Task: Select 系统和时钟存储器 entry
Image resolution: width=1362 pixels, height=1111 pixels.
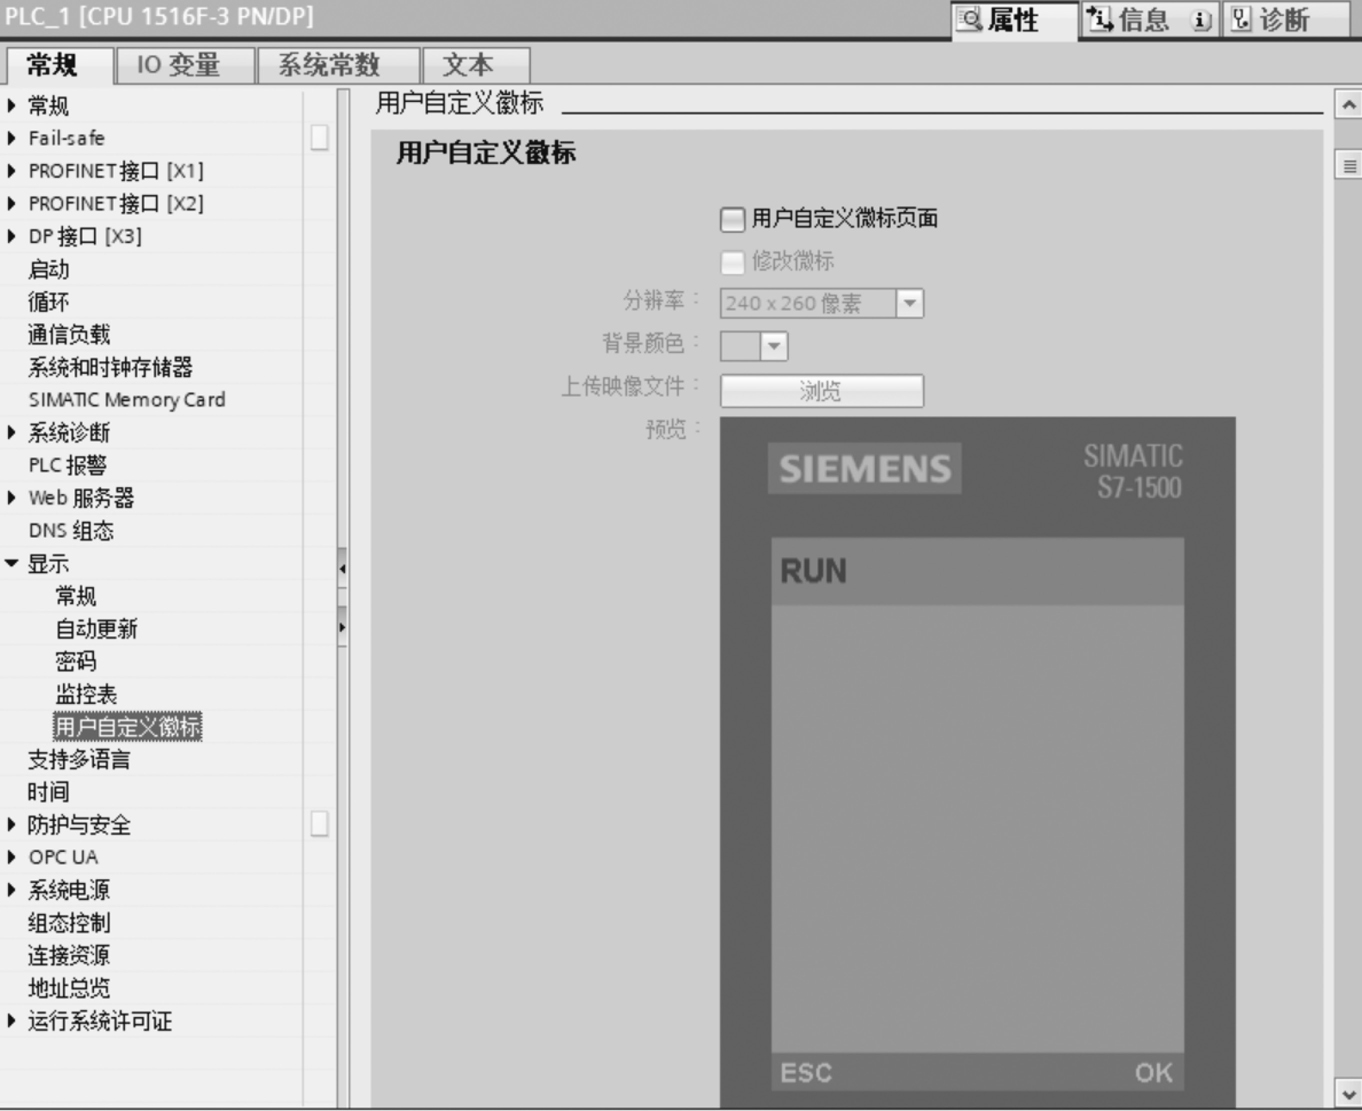Action: tap(110, 367)
